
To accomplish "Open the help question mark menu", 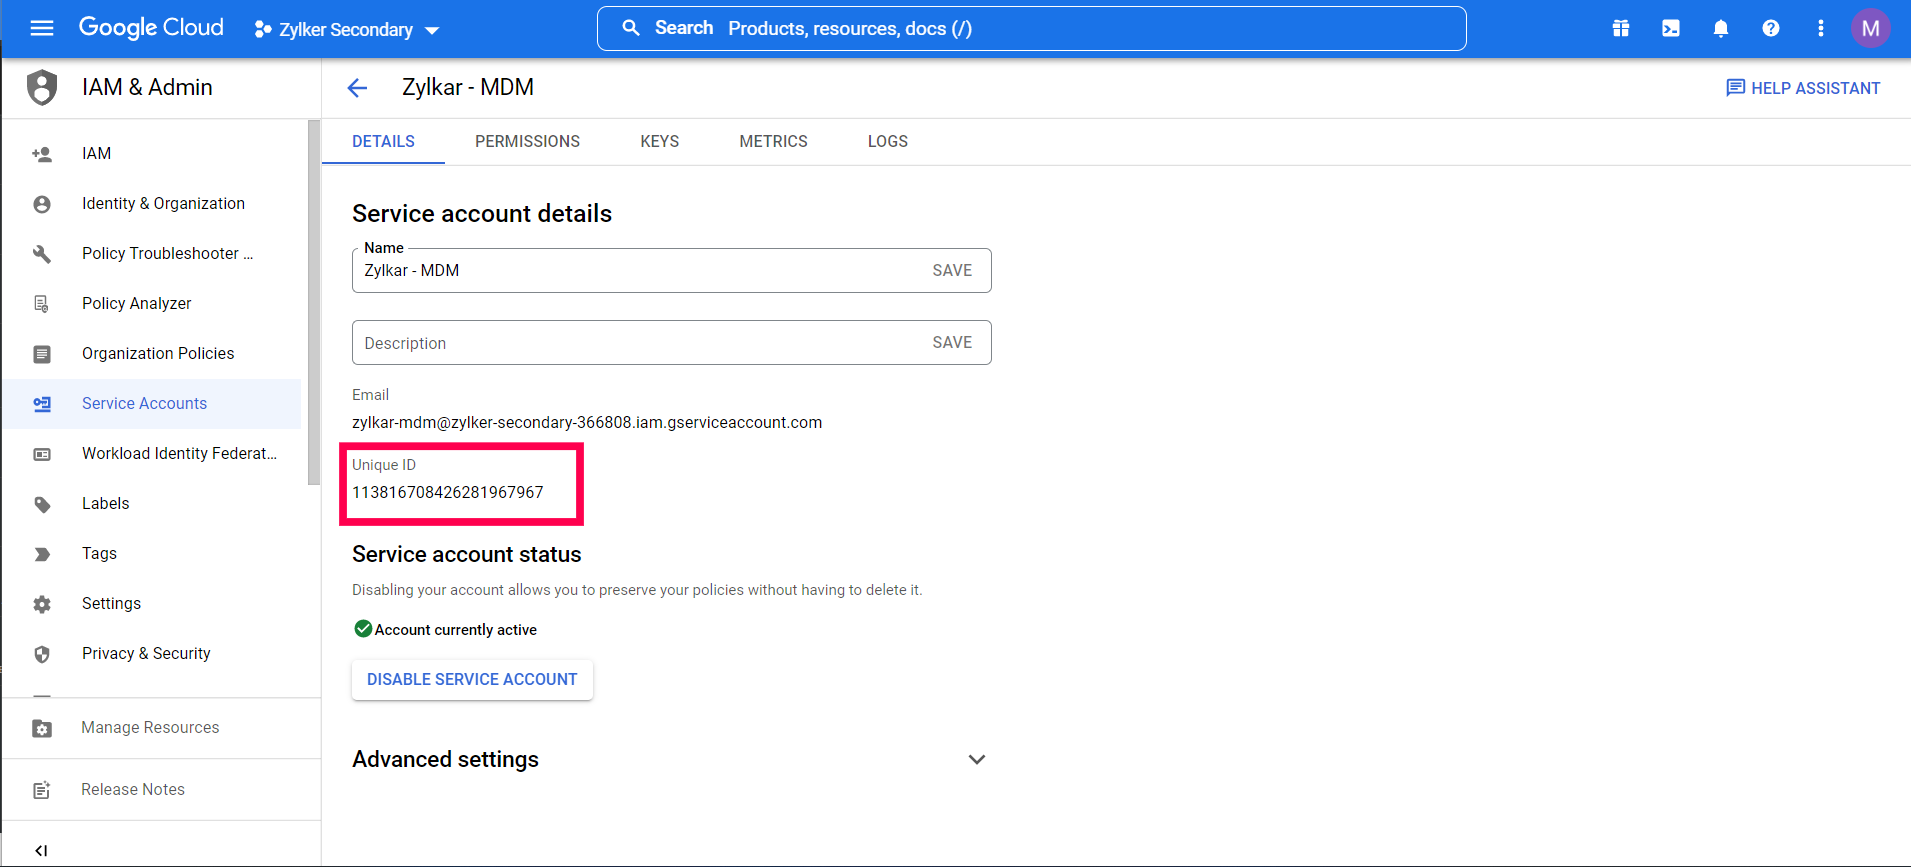I will (1771, 28).
